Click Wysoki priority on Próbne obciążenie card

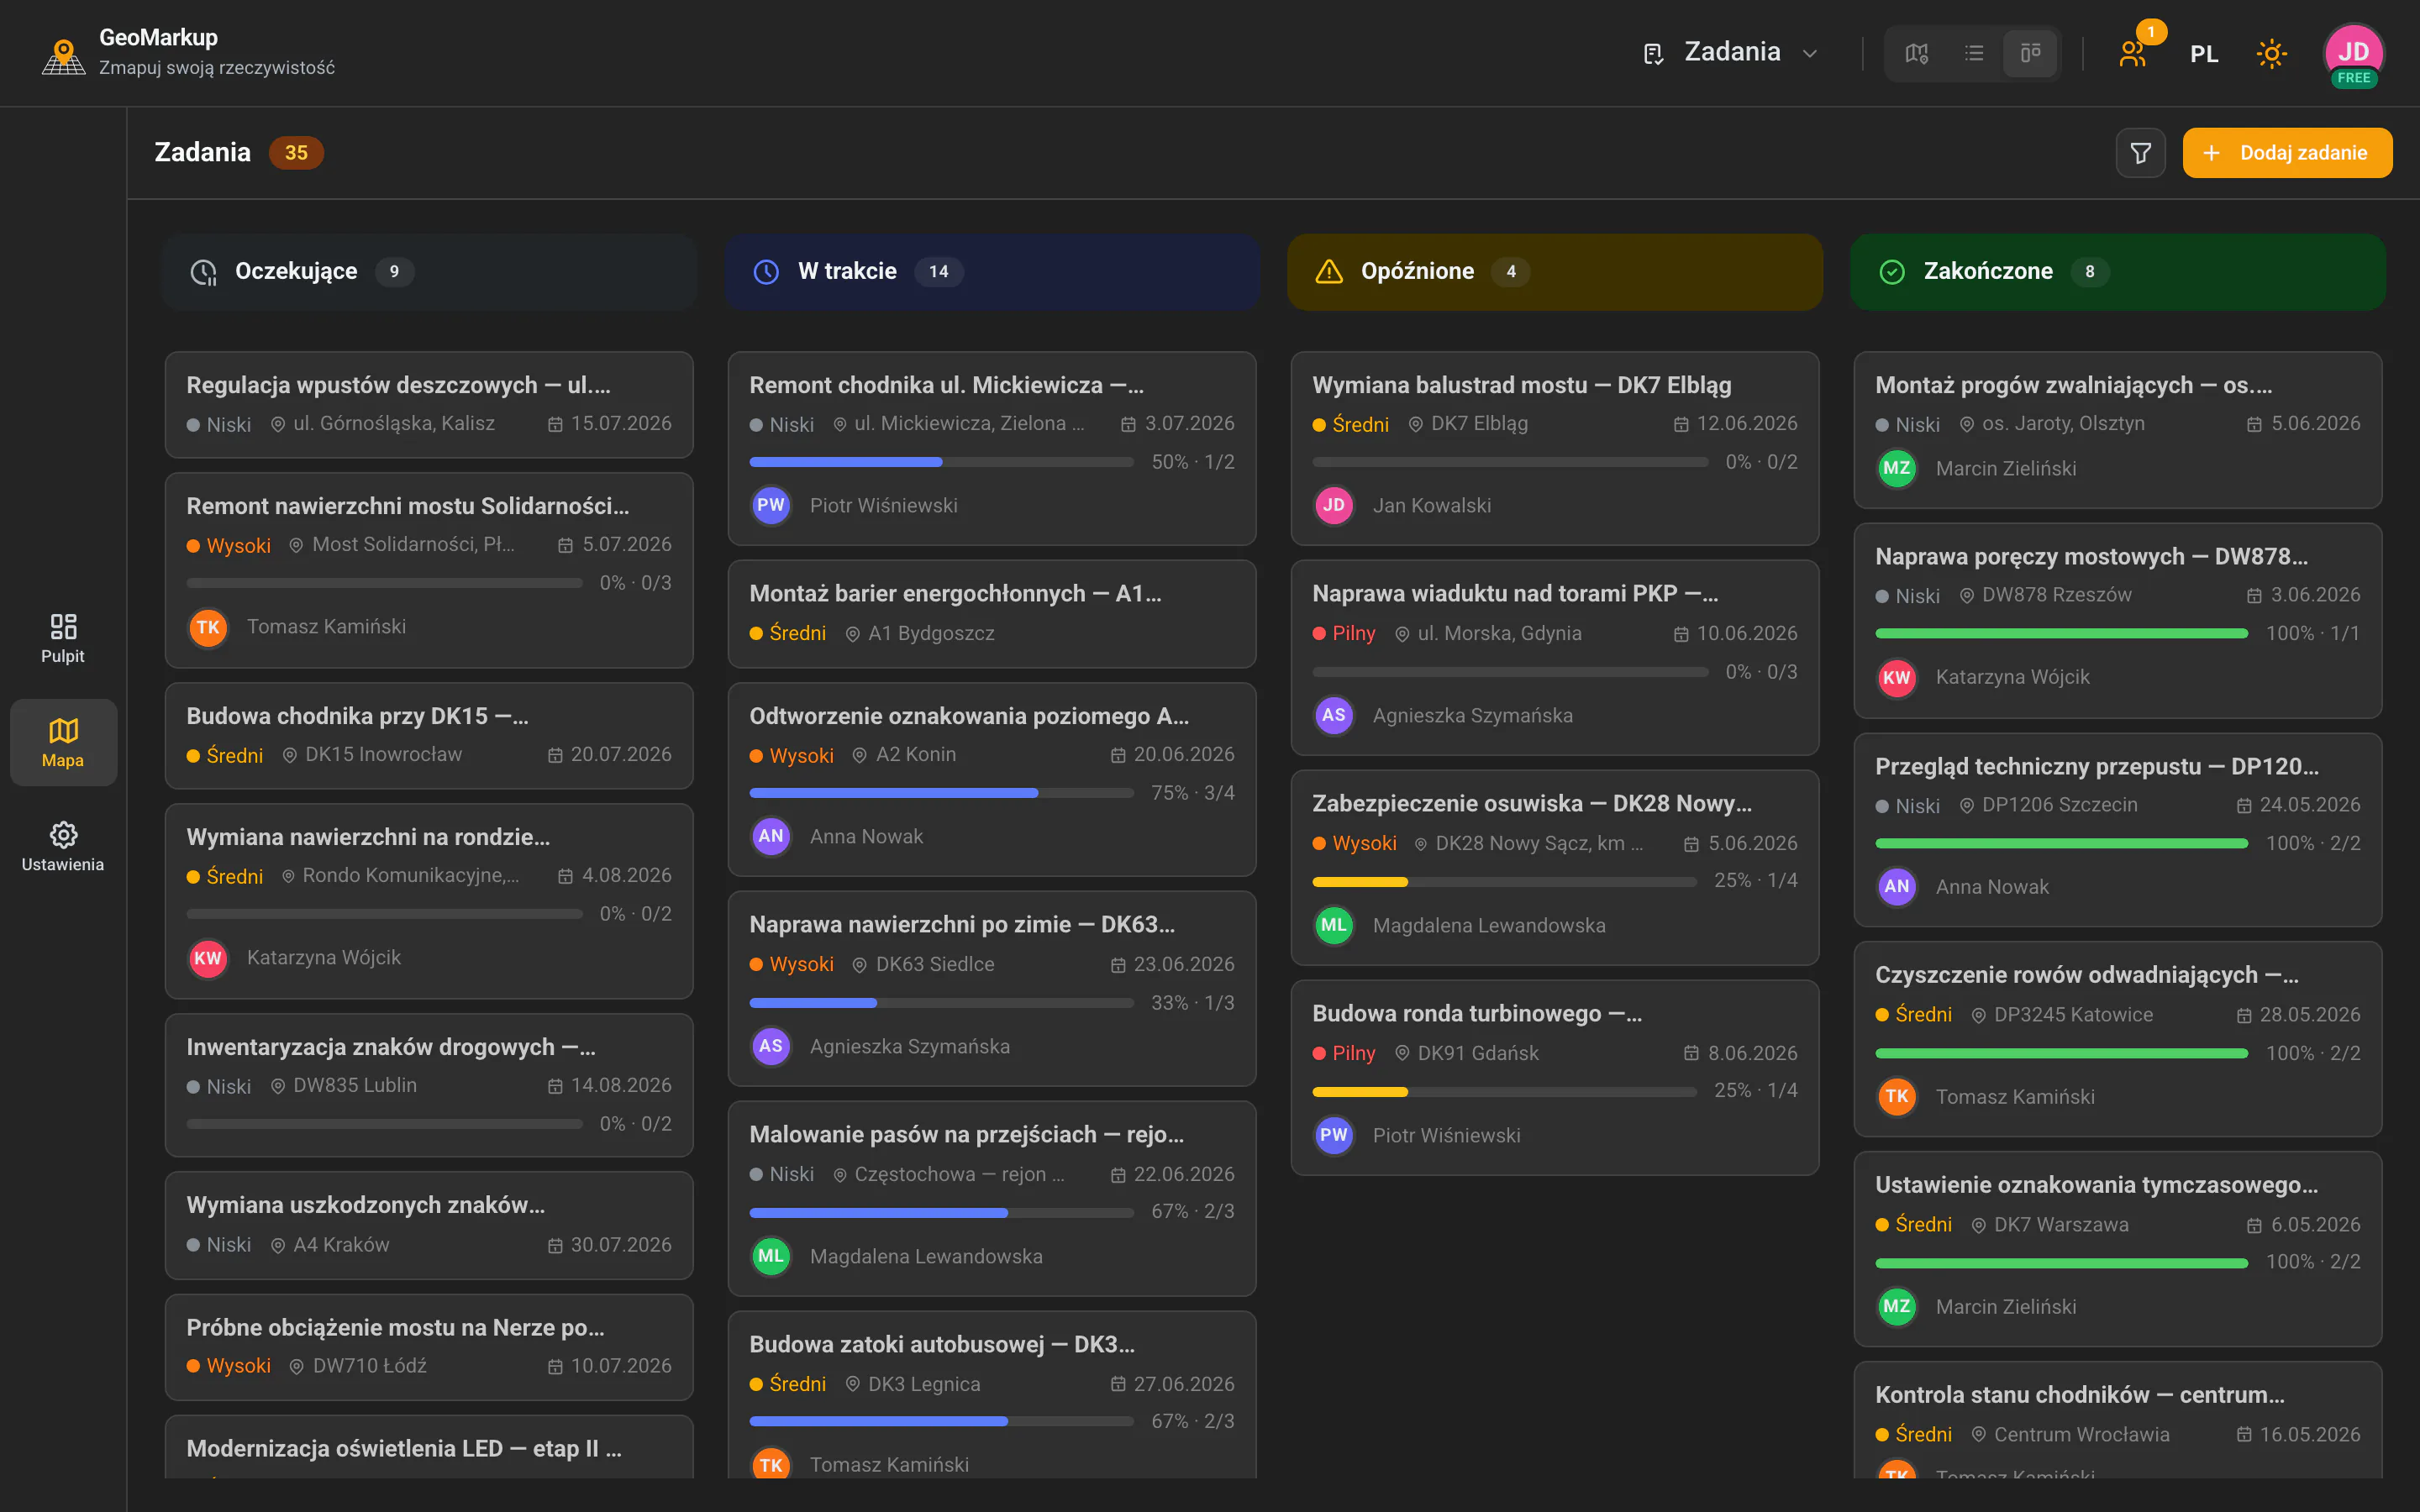229,1366
